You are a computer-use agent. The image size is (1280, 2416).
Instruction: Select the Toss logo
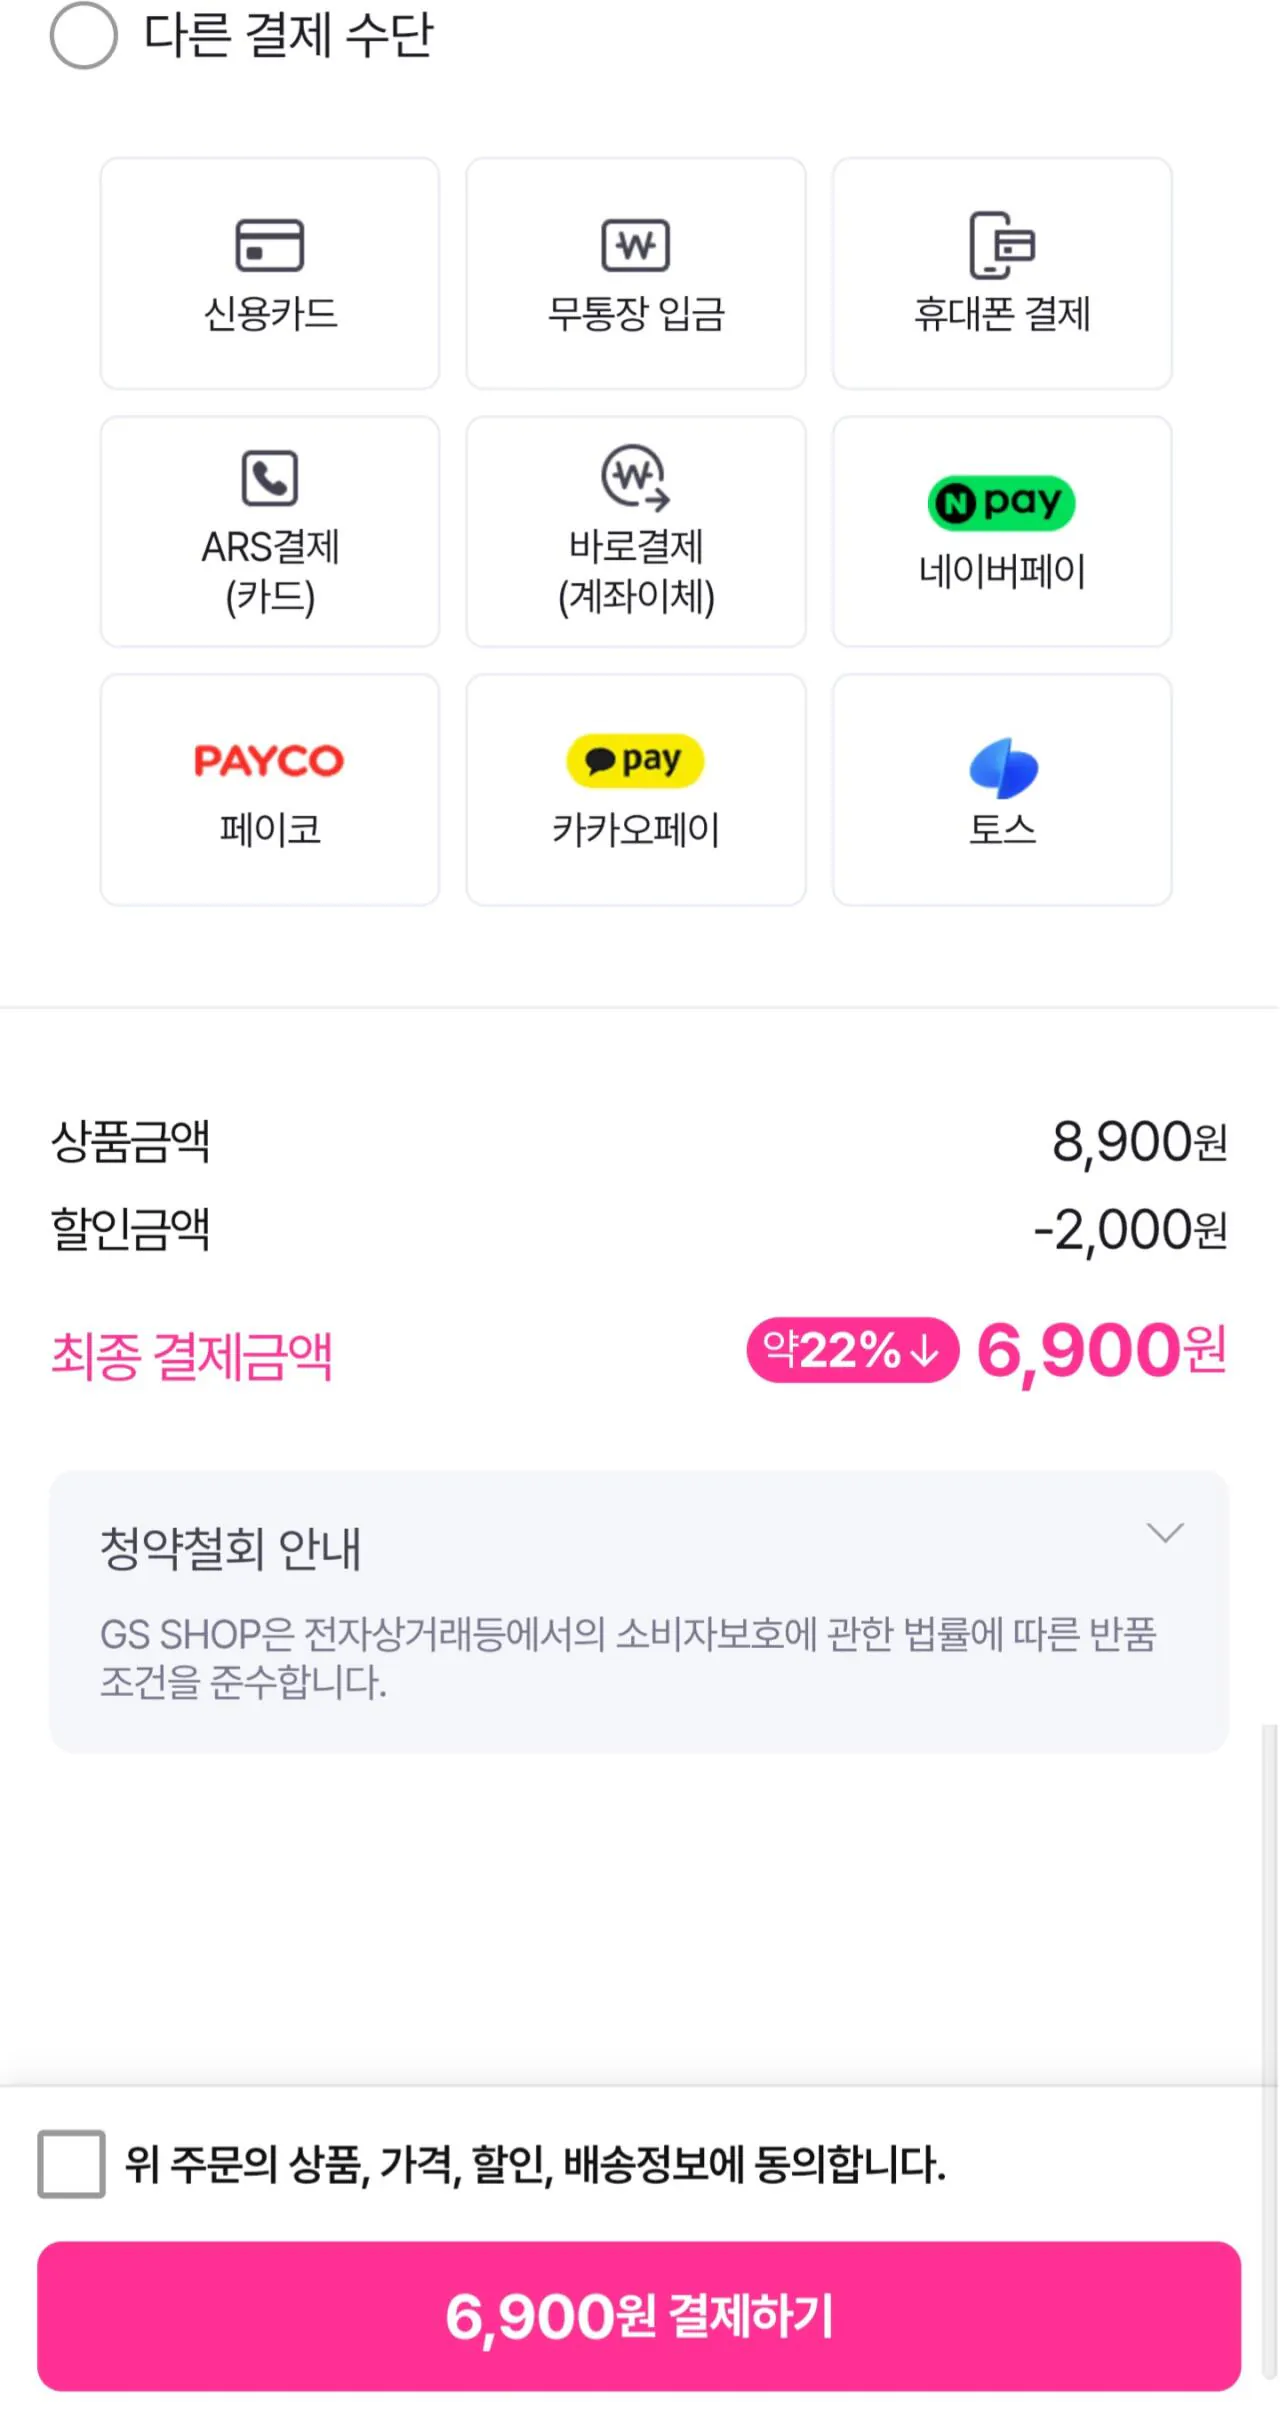(x=1003, y=768)
